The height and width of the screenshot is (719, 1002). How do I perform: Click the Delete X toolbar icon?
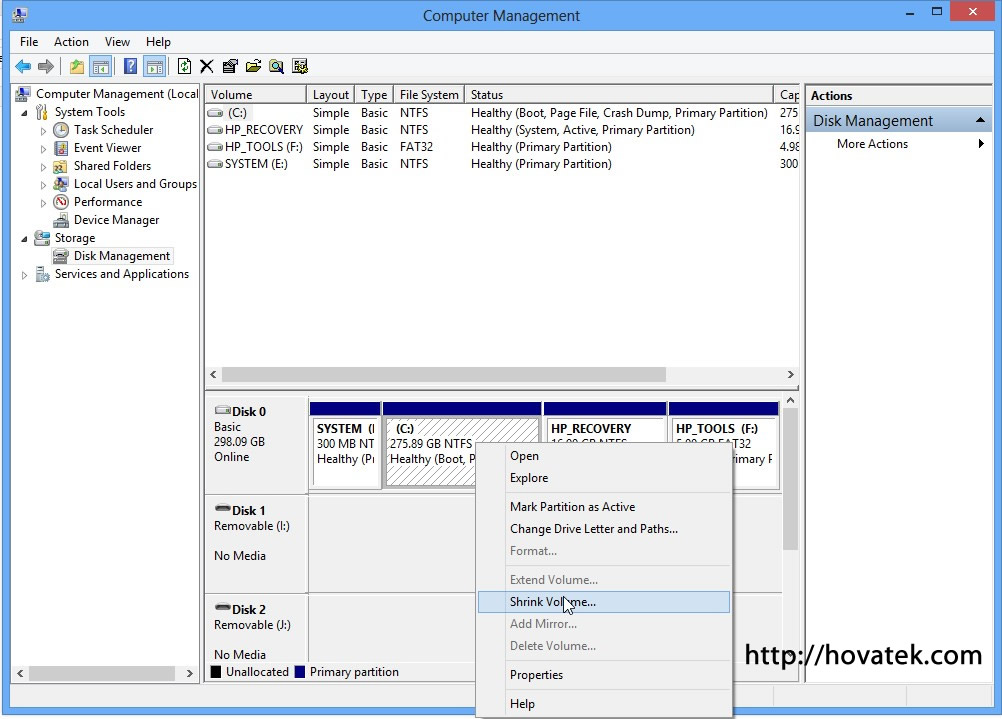(206, 66)
